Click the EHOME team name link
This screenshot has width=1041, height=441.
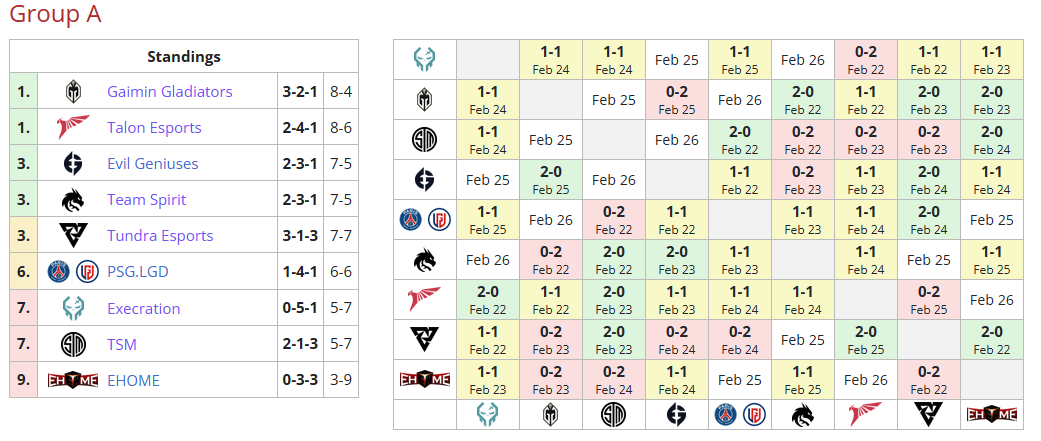click(133, 380)
